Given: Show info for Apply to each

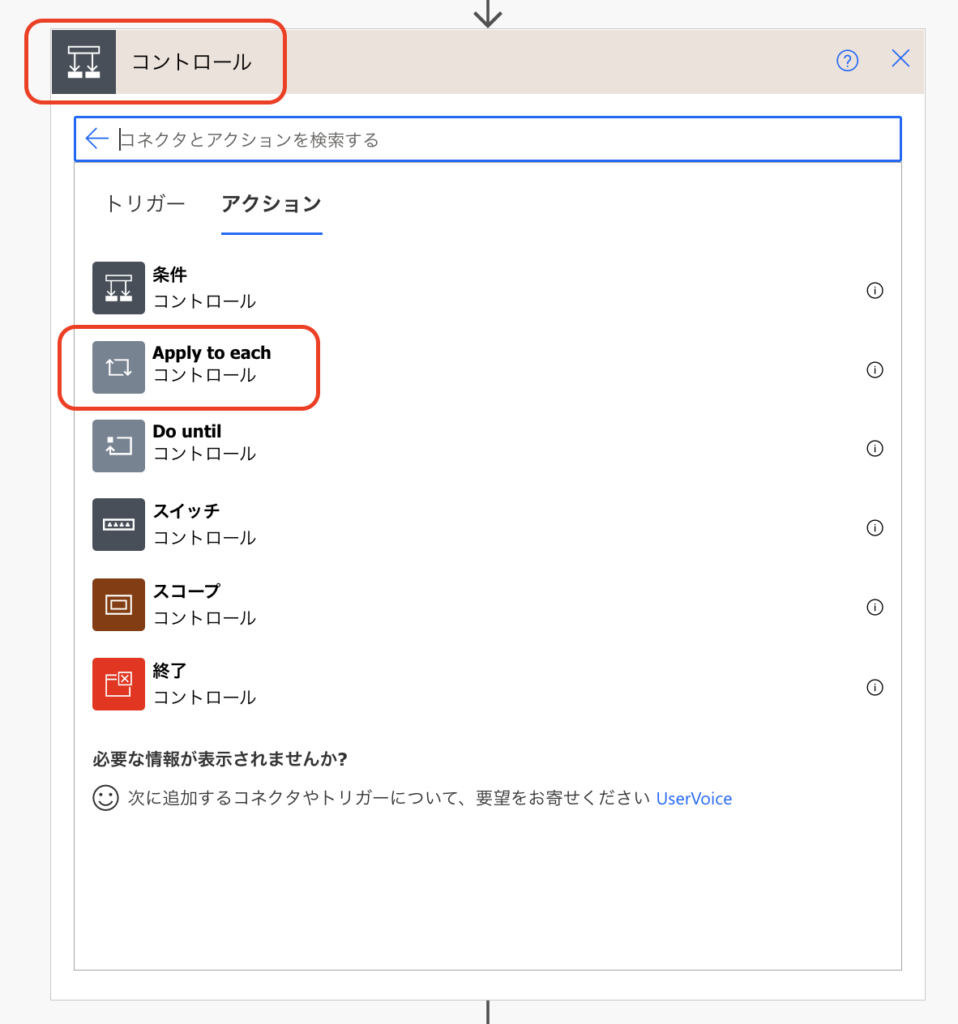Looking at the screenshot, I should [874, 370].
